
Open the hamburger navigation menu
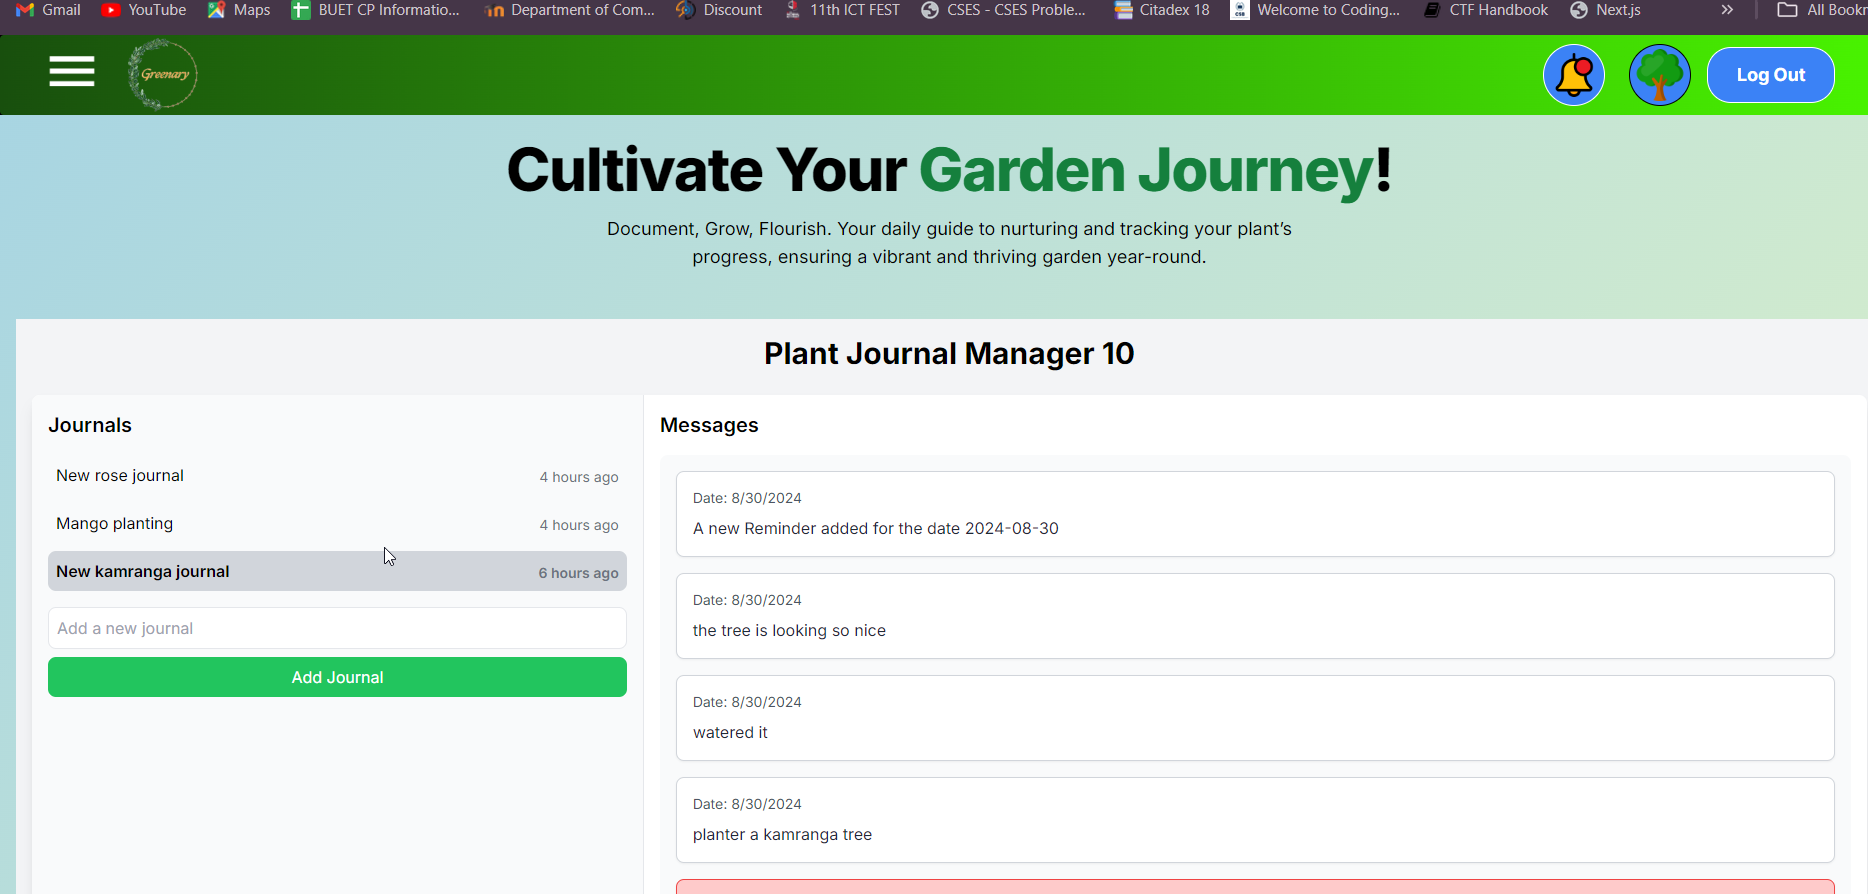(x=72, y=71)
